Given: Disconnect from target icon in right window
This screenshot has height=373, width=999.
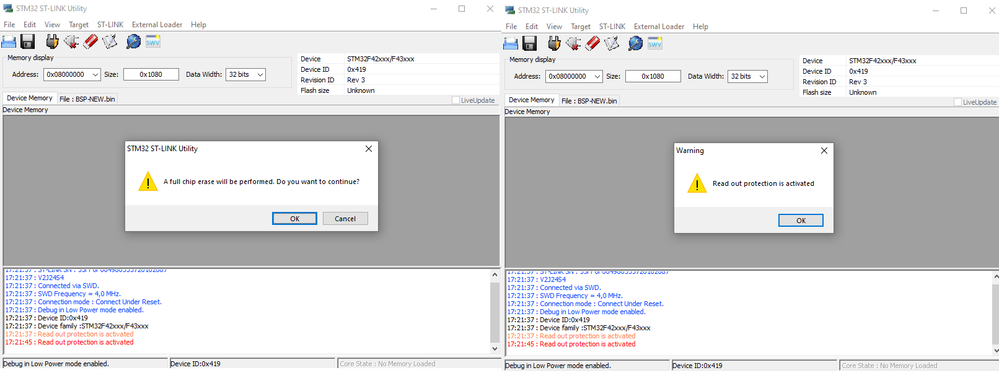Looking at the screenshot, I should click(573, 43).
